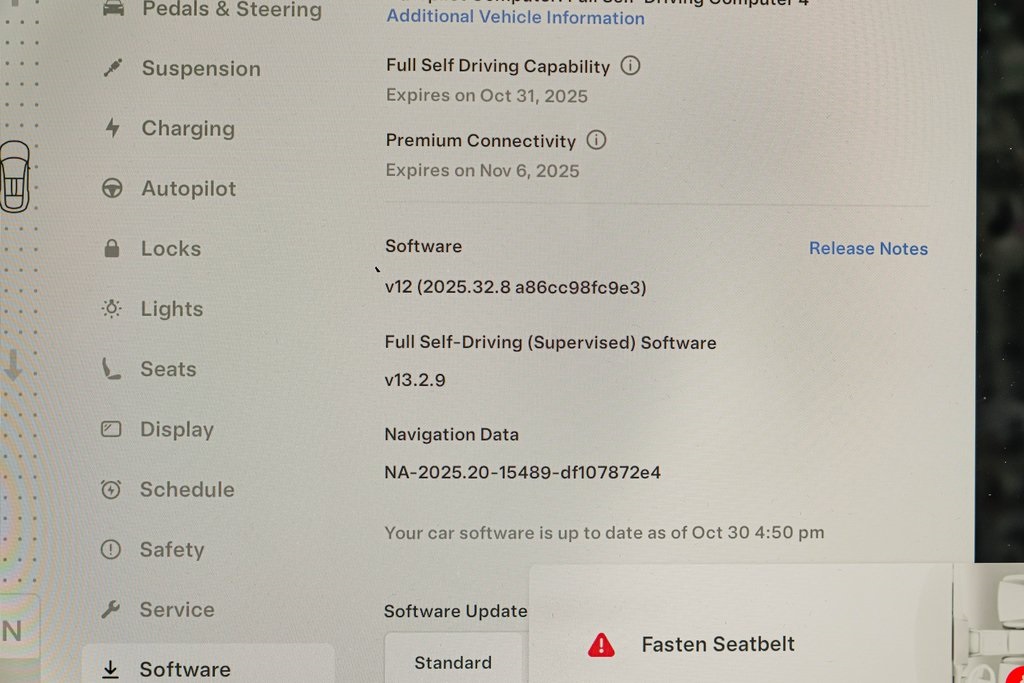Choose Standard software update preference

pyautogui.click(x=453, y=662)
